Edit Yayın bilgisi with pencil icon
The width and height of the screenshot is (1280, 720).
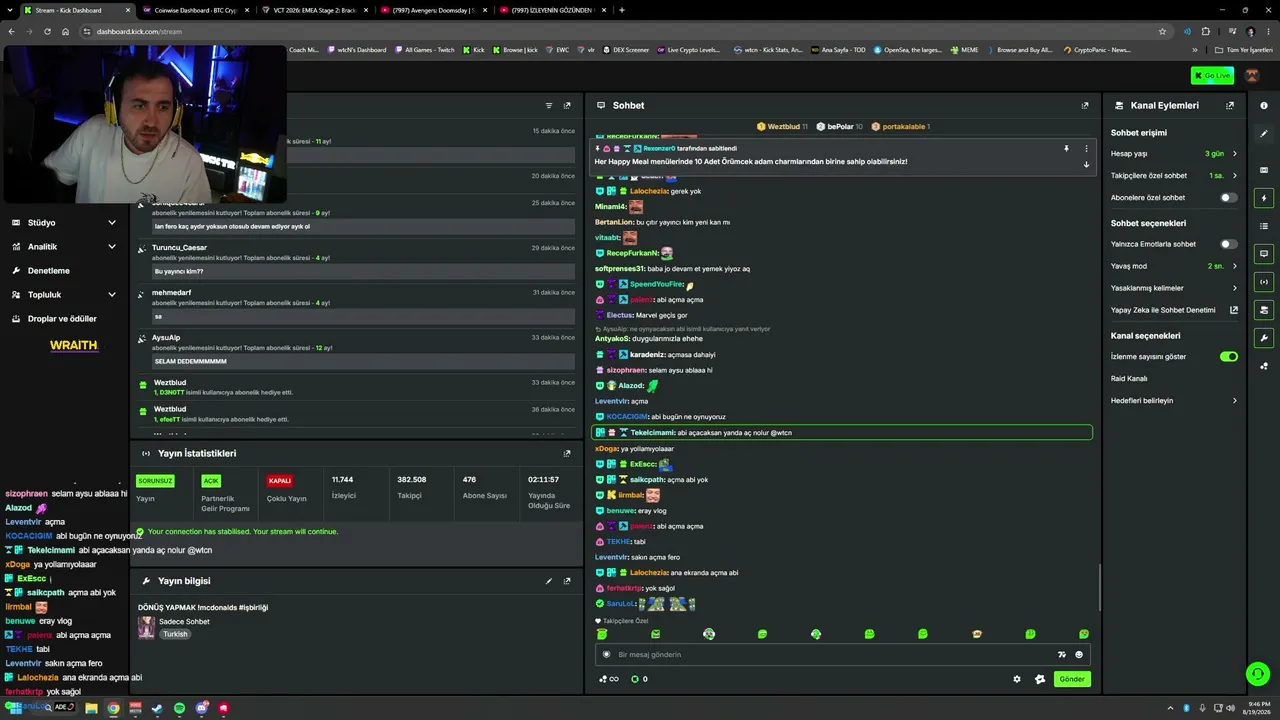549,581
